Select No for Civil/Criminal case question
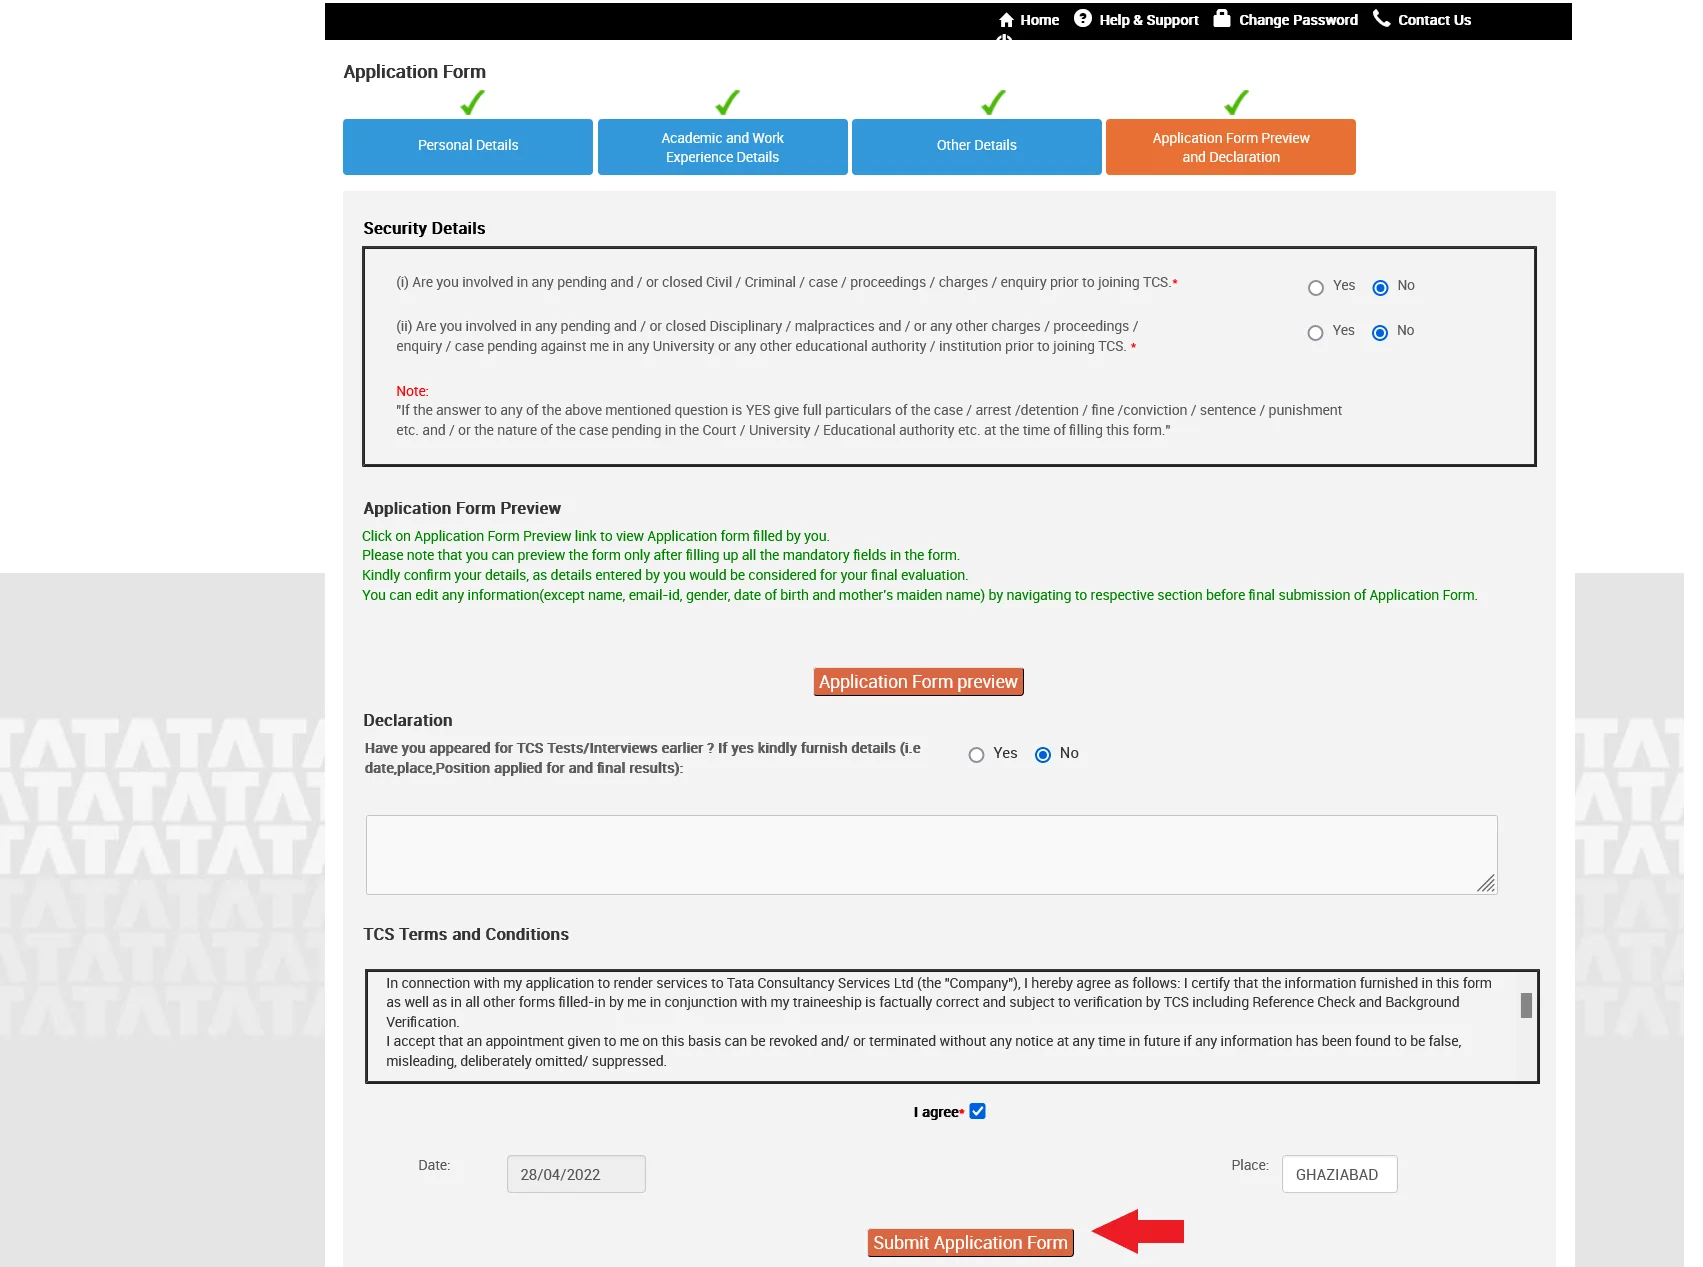The image size is (1703, 1267). (1380, 288)
